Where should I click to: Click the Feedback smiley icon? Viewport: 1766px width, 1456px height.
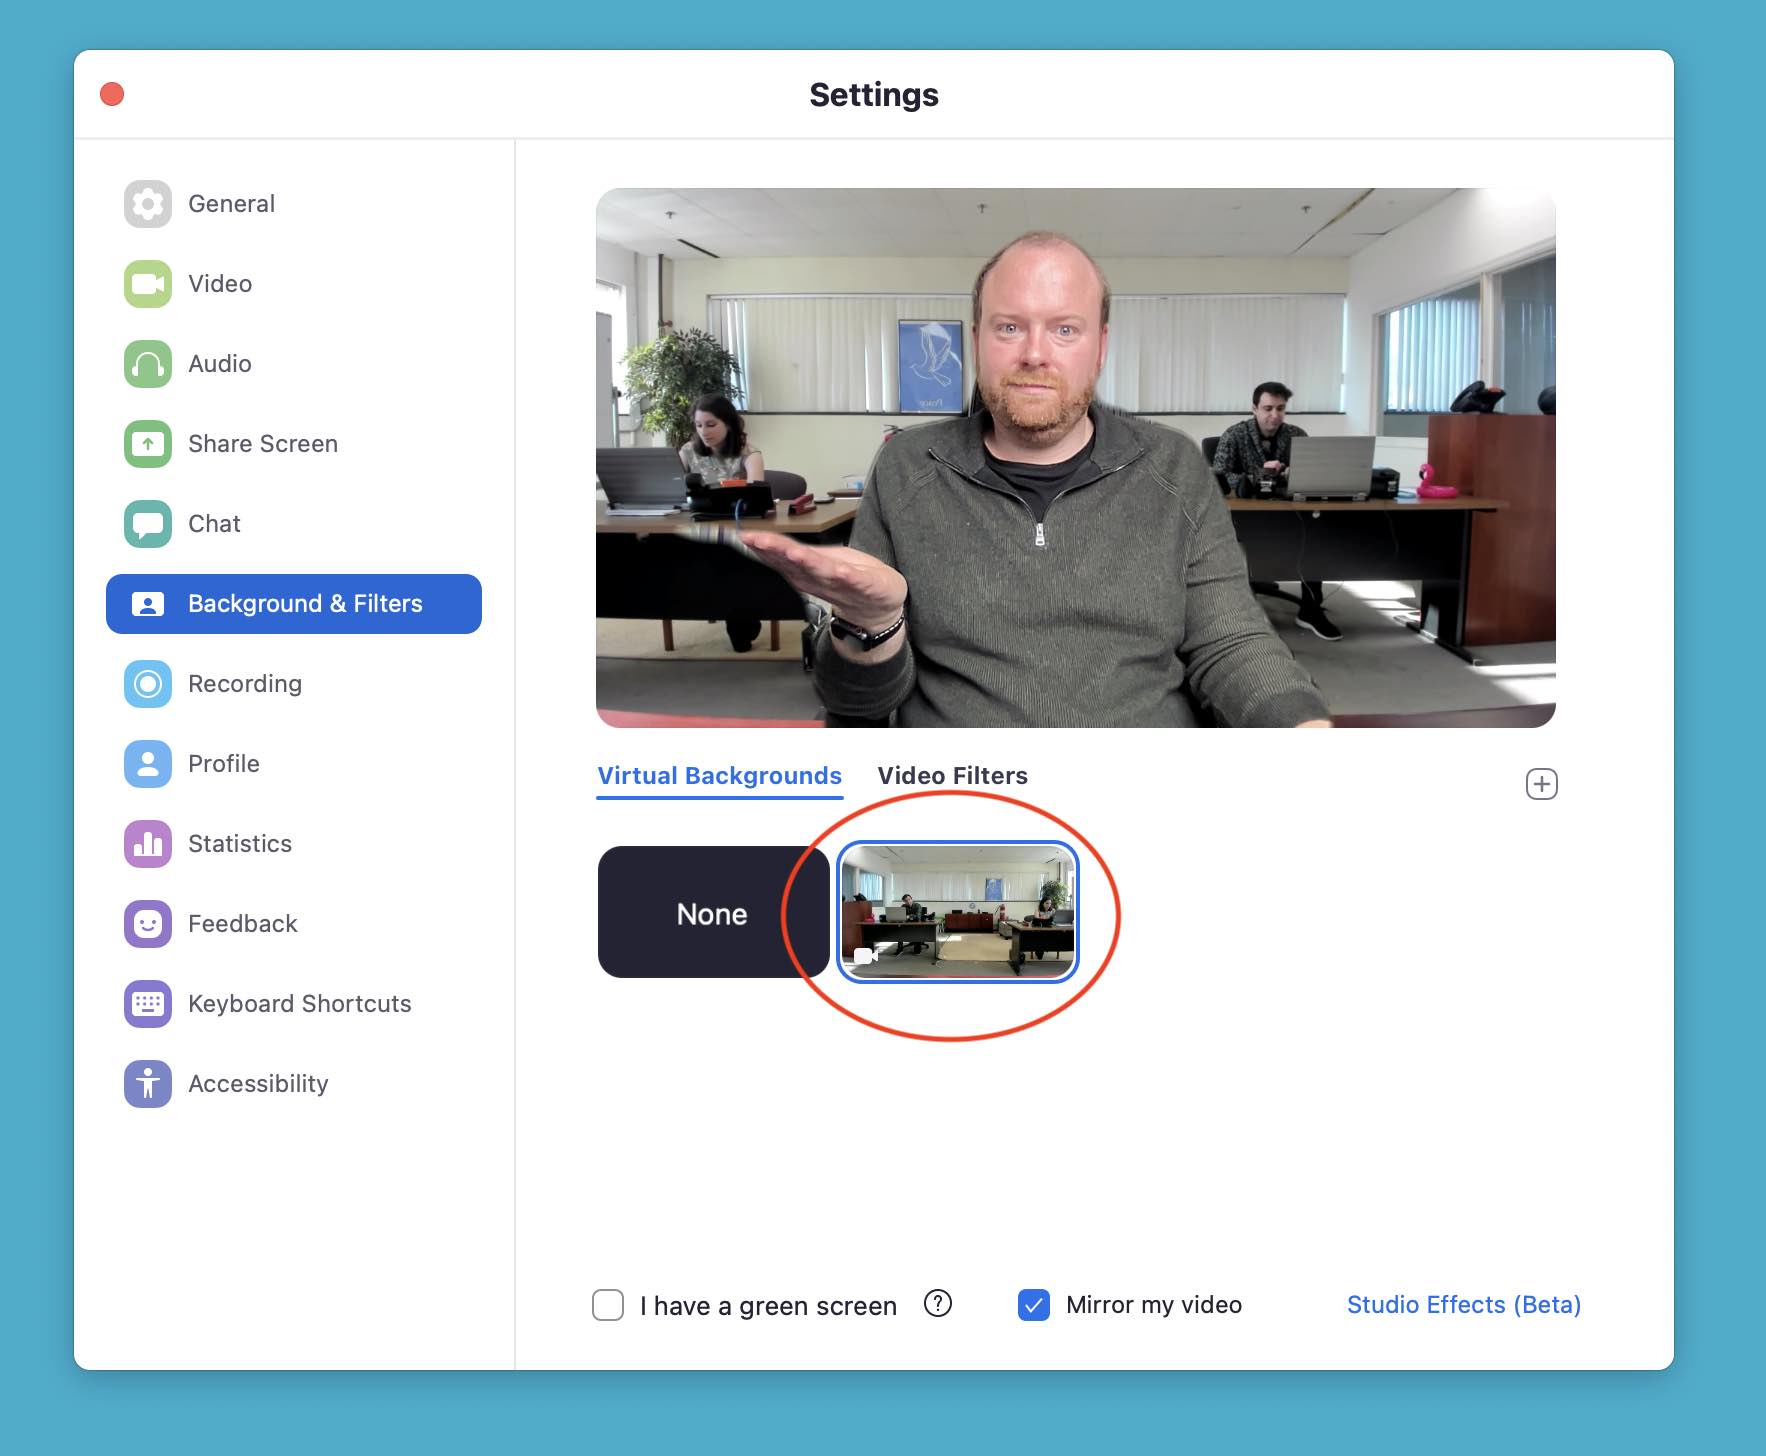click(x=148, y=924)
